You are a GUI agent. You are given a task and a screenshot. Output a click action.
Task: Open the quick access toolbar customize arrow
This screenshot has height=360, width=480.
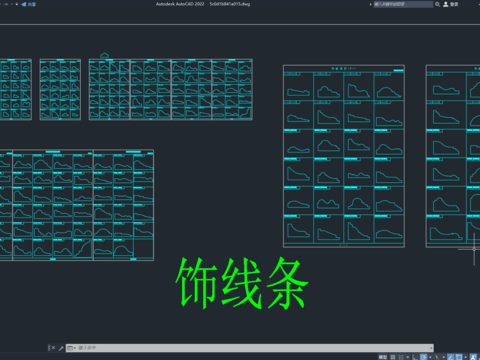click(x=17, y=4)
